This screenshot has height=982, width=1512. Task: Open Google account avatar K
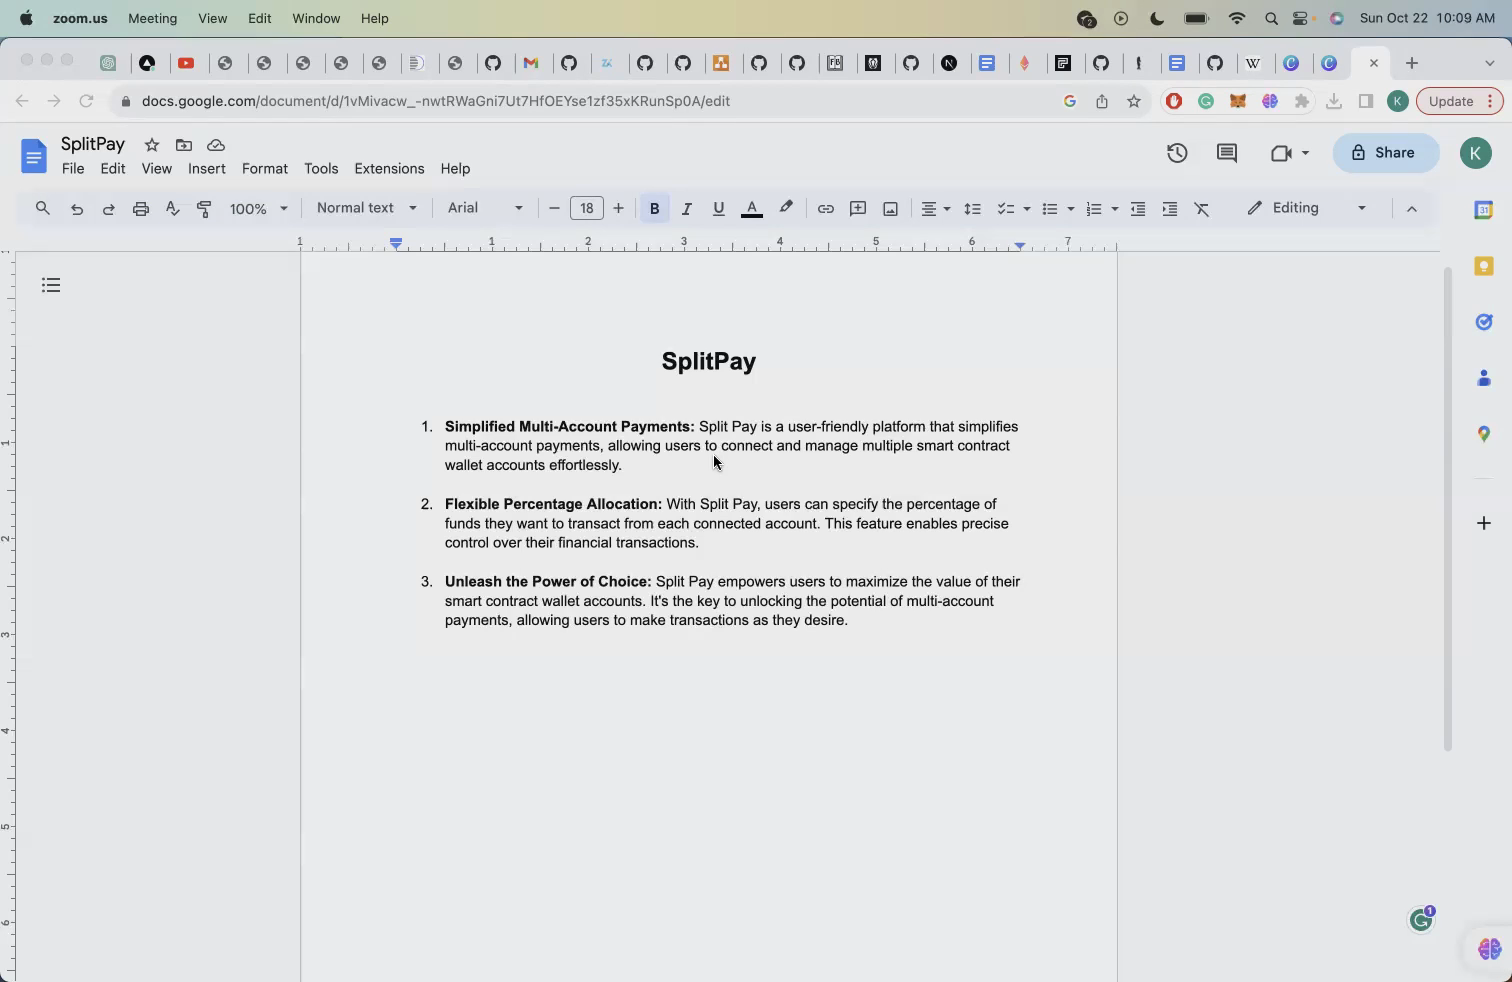1476,153
